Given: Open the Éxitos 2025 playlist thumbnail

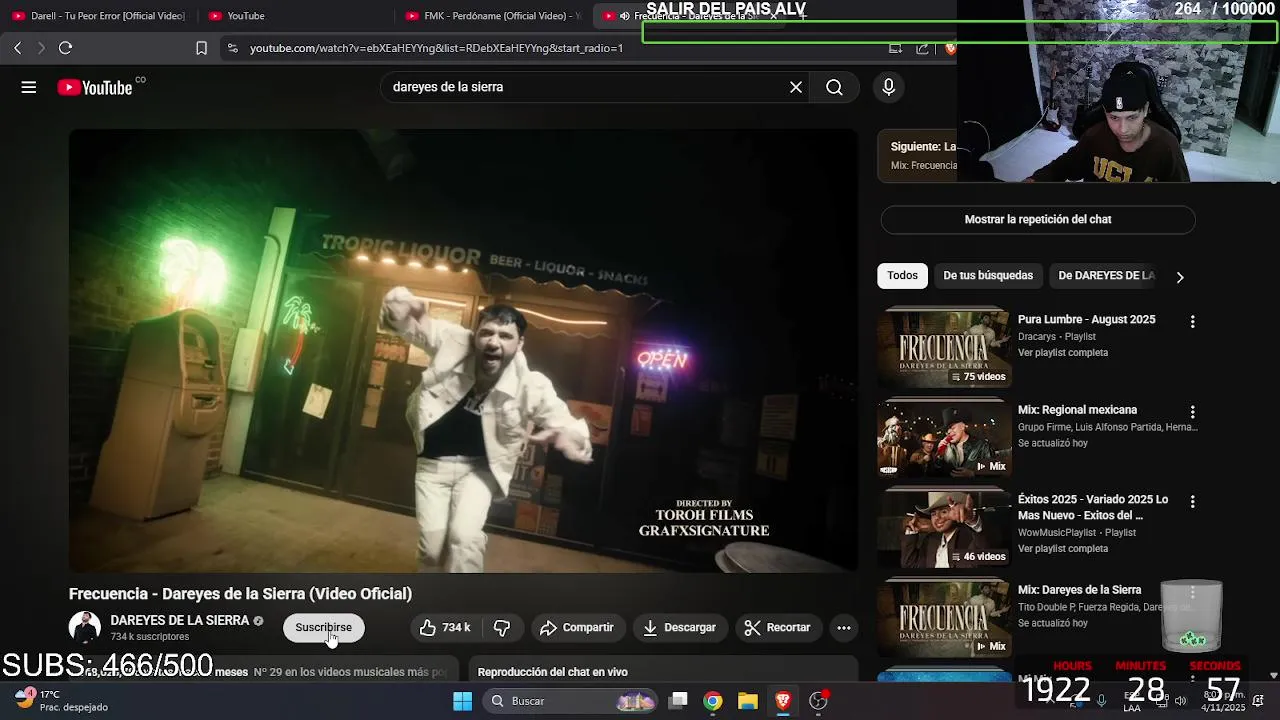Looking at the screenshot, I should point(944,529).
